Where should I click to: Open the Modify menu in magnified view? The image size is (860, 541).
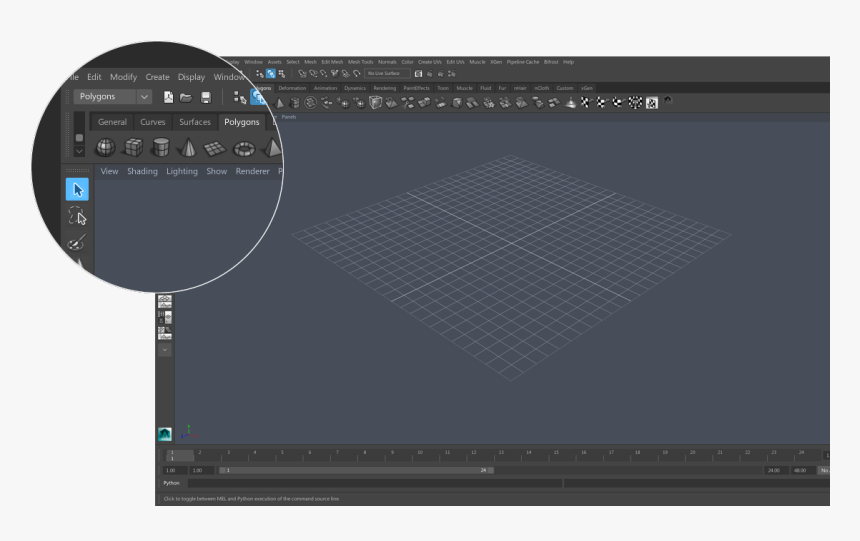click(123, 77)
